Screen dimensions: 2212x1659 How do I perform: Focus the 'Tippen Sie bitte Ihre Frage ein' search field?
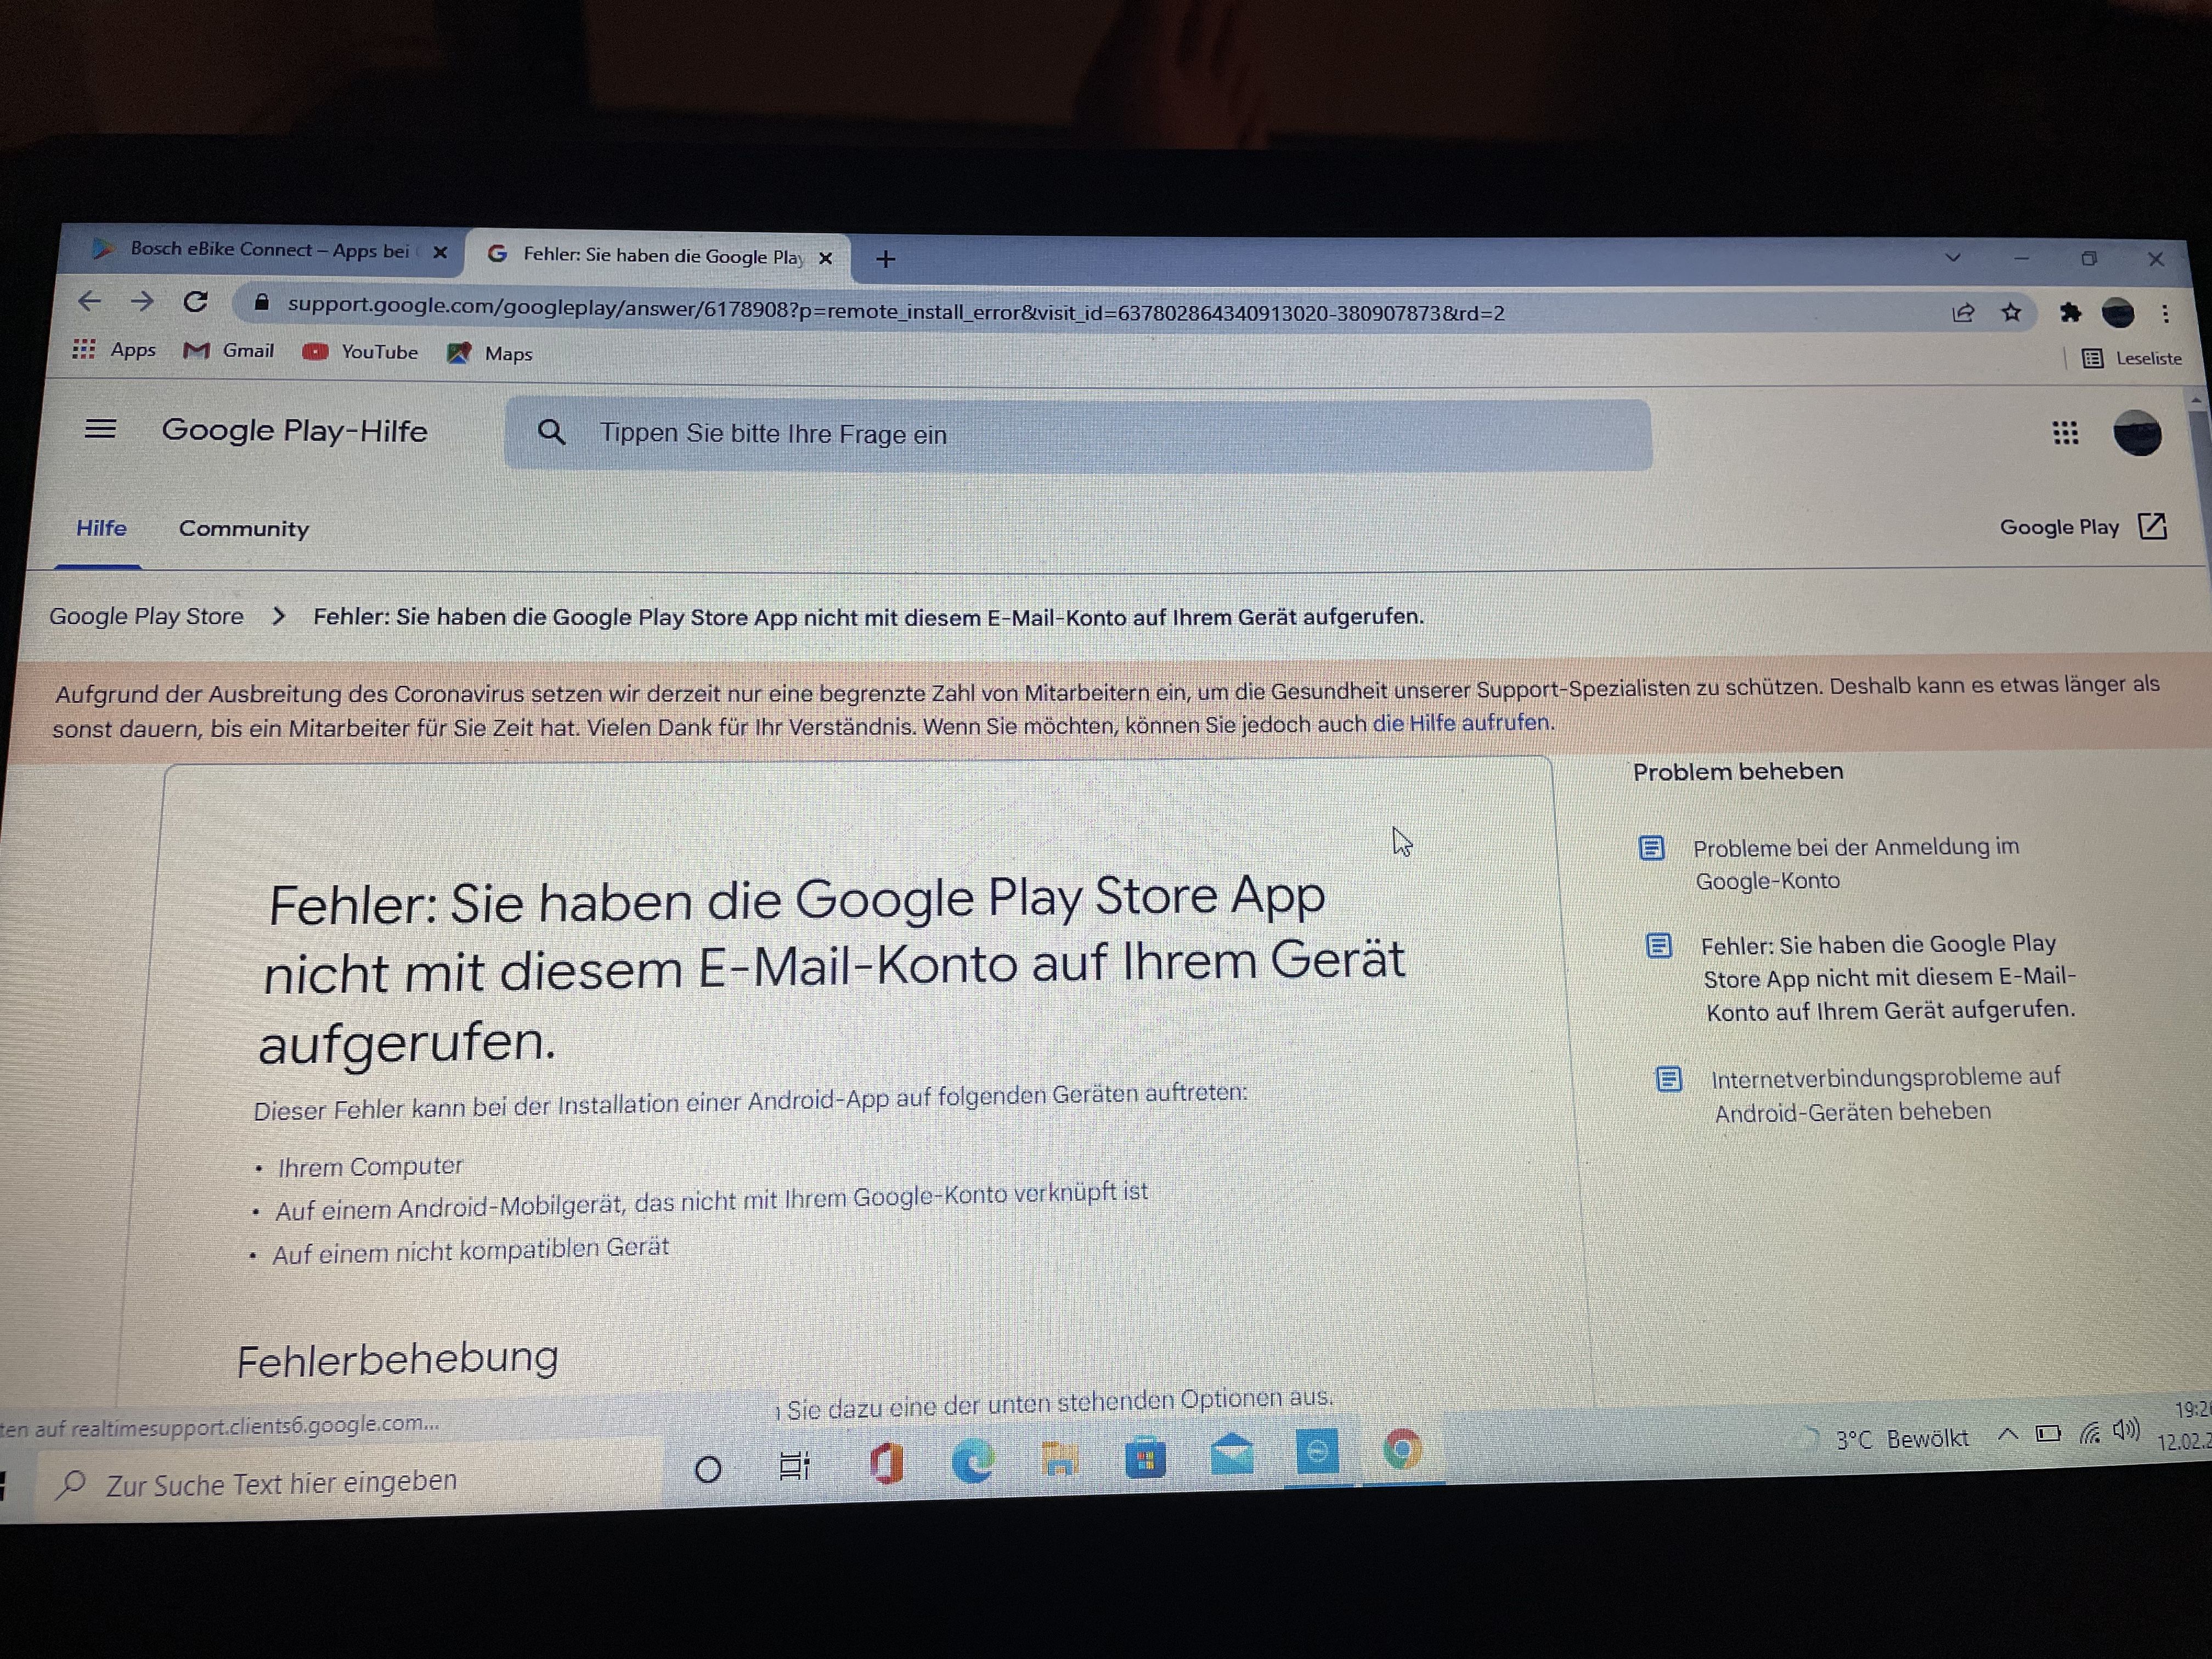pyautogui.click(x=1078, y=434)
